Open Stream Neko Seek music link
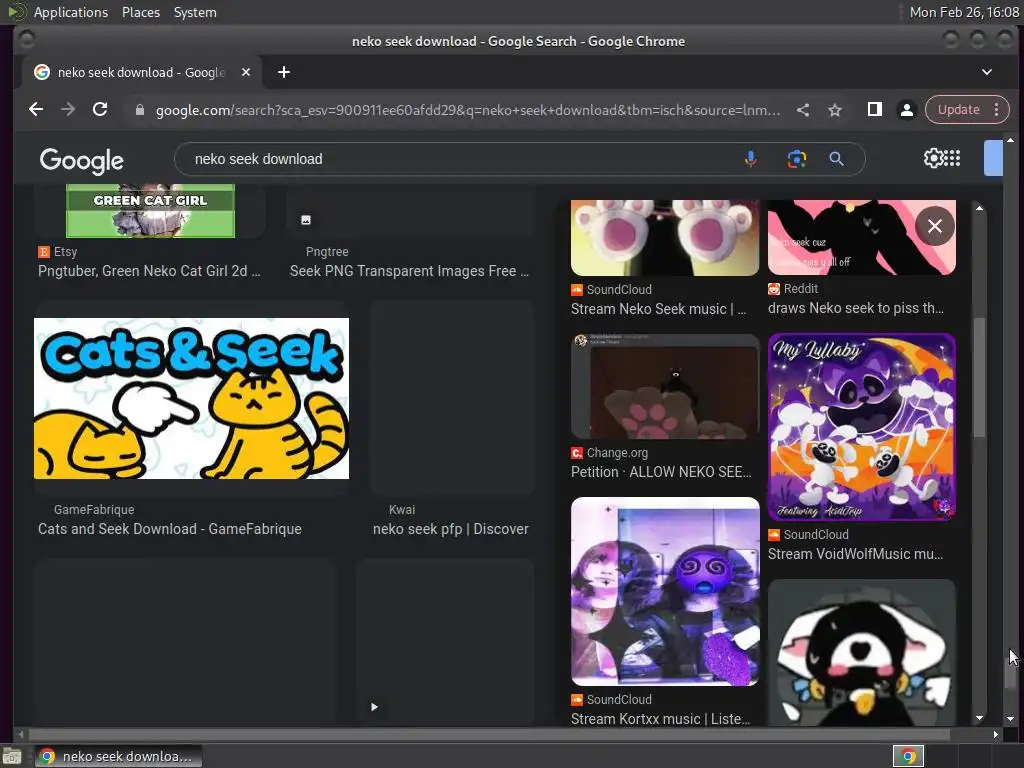Screen dimensions: 1024x768 pyautogui.click(x=658, y=309)
